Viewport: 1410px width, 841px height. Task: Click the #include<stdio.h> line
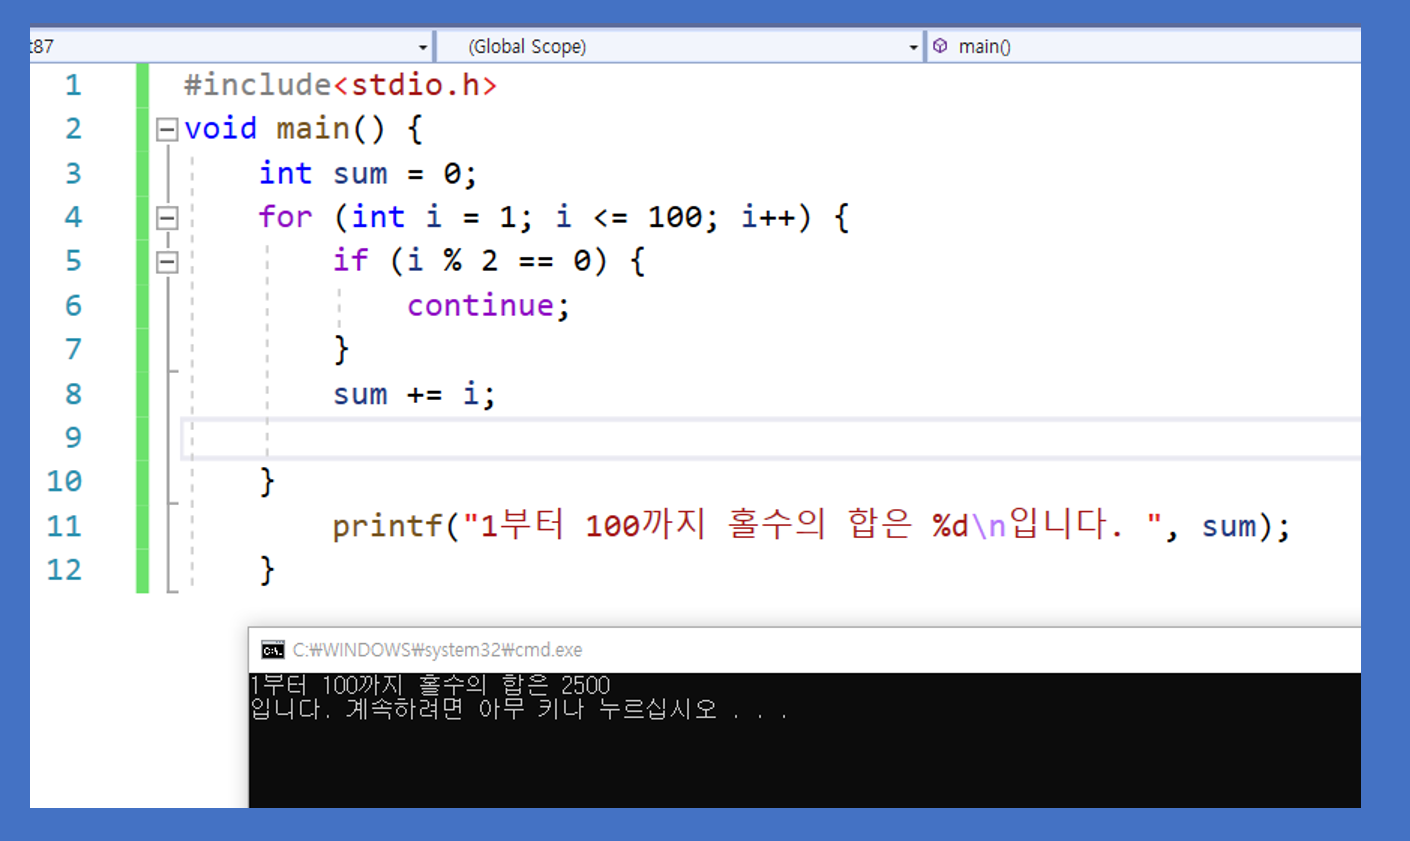click(340, 85)
